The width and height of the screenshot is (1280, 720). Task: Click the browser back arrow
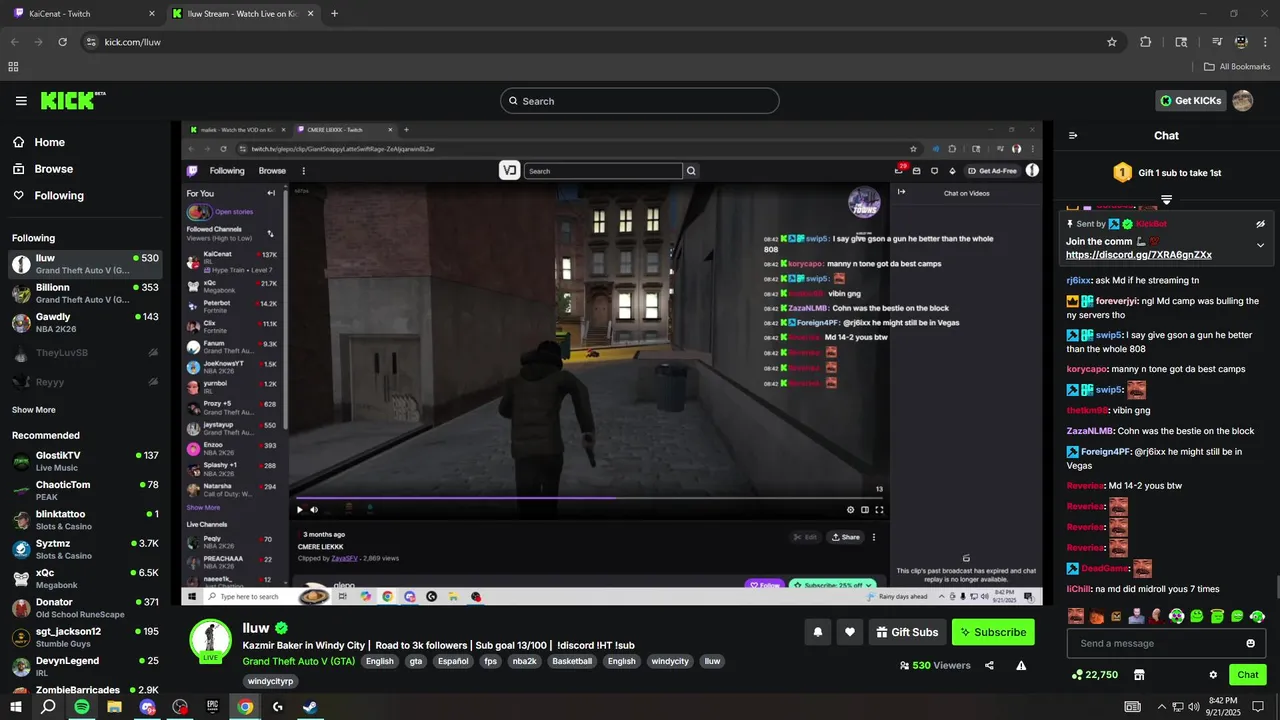[x=14, y=42]
